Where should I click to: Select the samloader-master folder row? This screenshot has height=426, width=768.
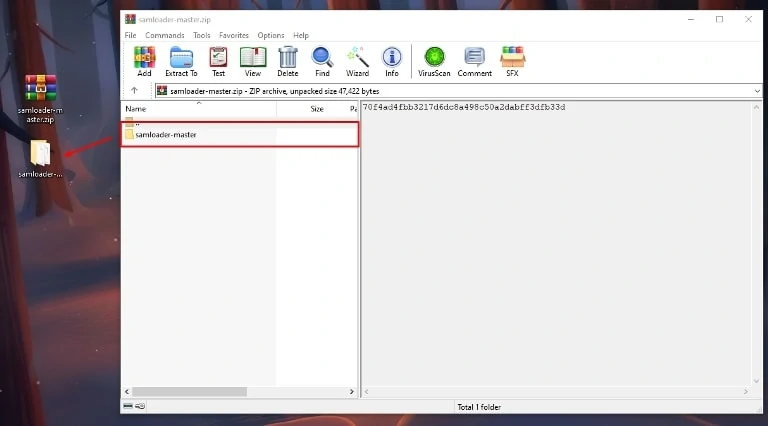(x=240, y=135)
